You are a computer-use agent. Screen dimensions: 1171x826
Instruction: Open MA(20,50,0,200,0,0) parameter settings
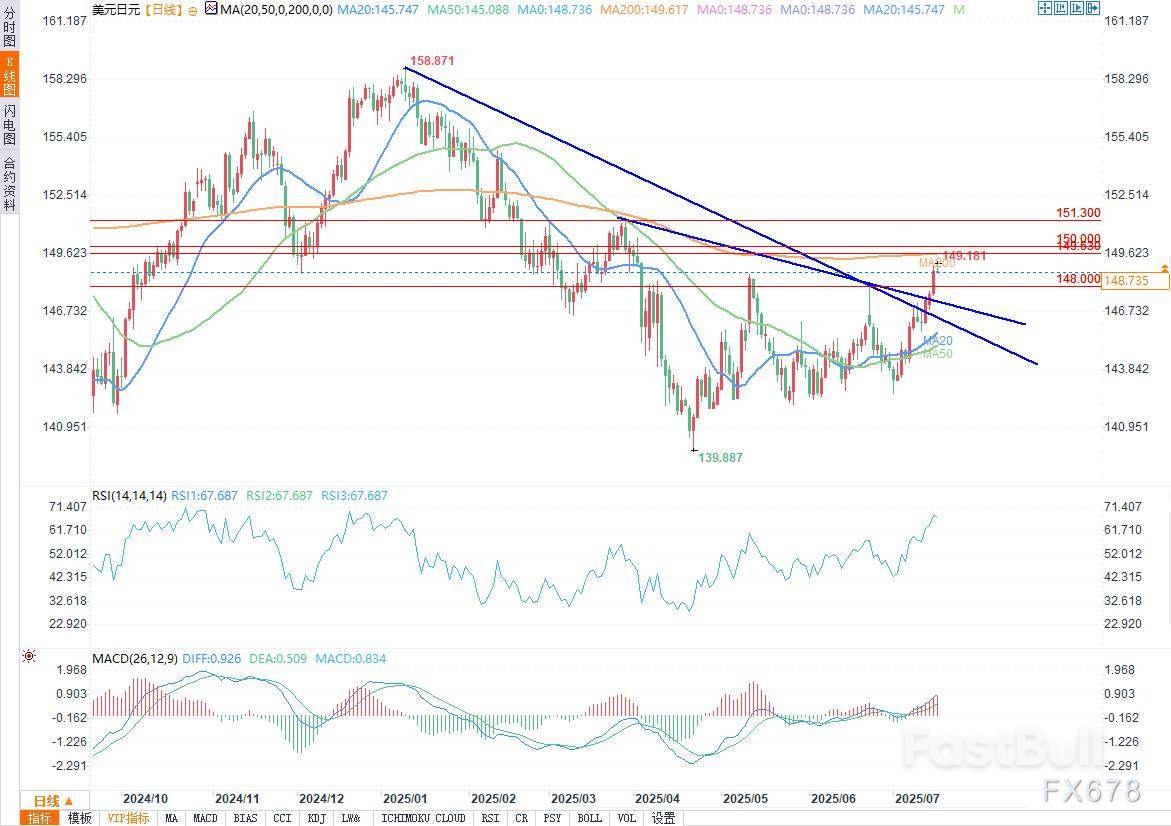(276, 9)
